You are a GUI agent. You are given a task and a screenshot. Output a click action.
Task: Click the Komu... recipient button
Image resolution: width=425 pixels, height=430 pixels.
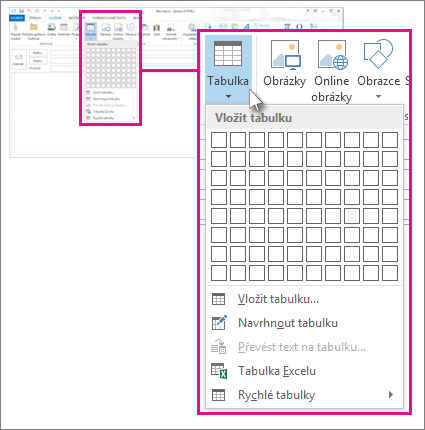(38, 53)
